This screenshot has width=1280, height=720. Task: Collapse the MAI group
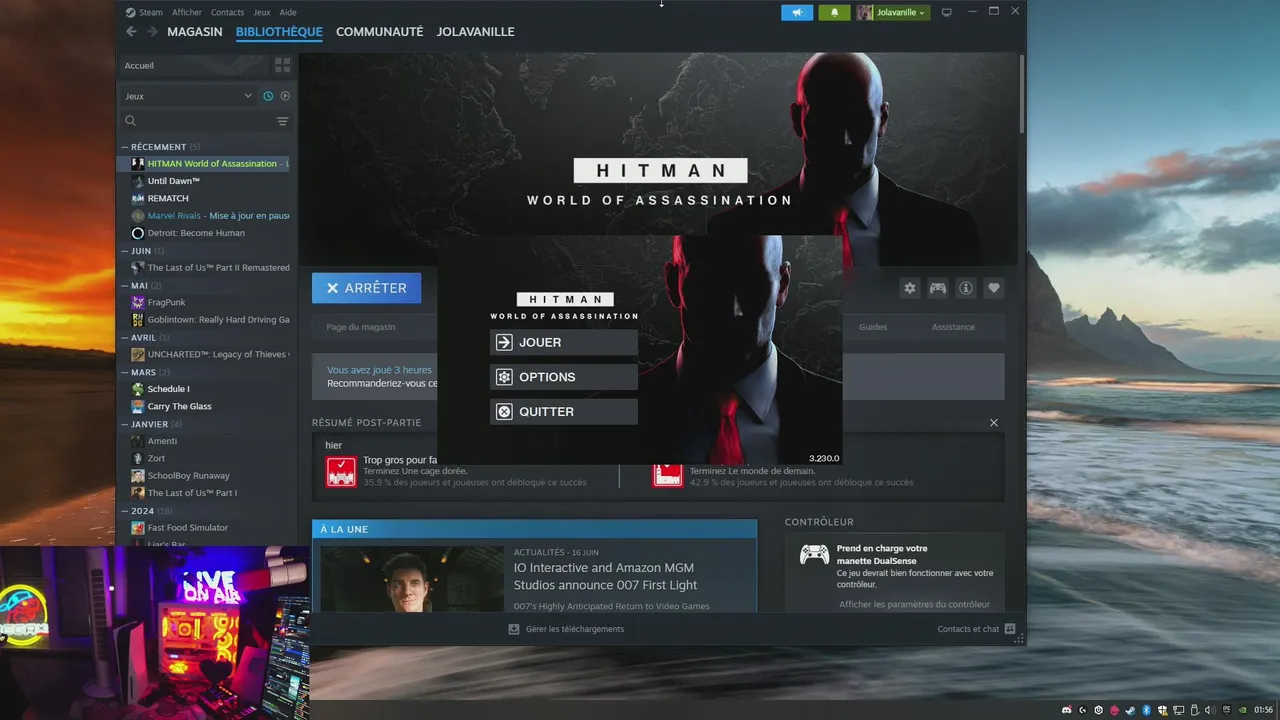[125, 285]
